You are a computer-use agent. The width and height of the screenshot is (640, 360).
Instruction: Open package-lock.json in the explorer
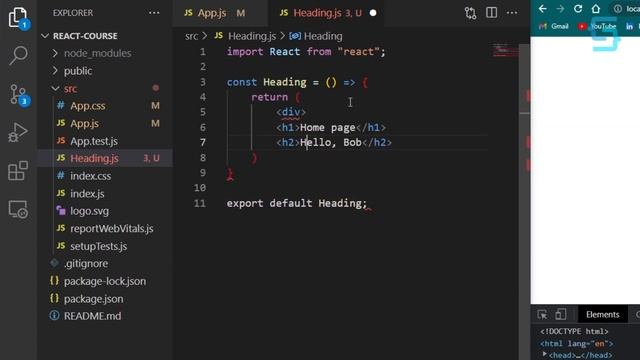[x=105, y=281]
